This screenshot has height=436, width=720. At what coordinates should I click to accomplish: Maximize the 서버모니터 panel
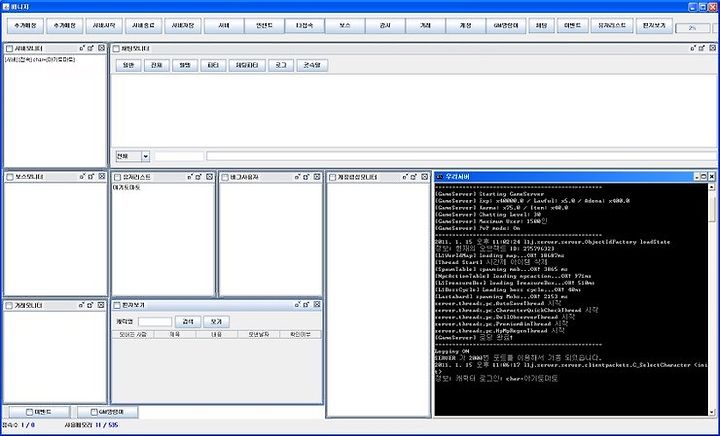click(x=91, y=48)
